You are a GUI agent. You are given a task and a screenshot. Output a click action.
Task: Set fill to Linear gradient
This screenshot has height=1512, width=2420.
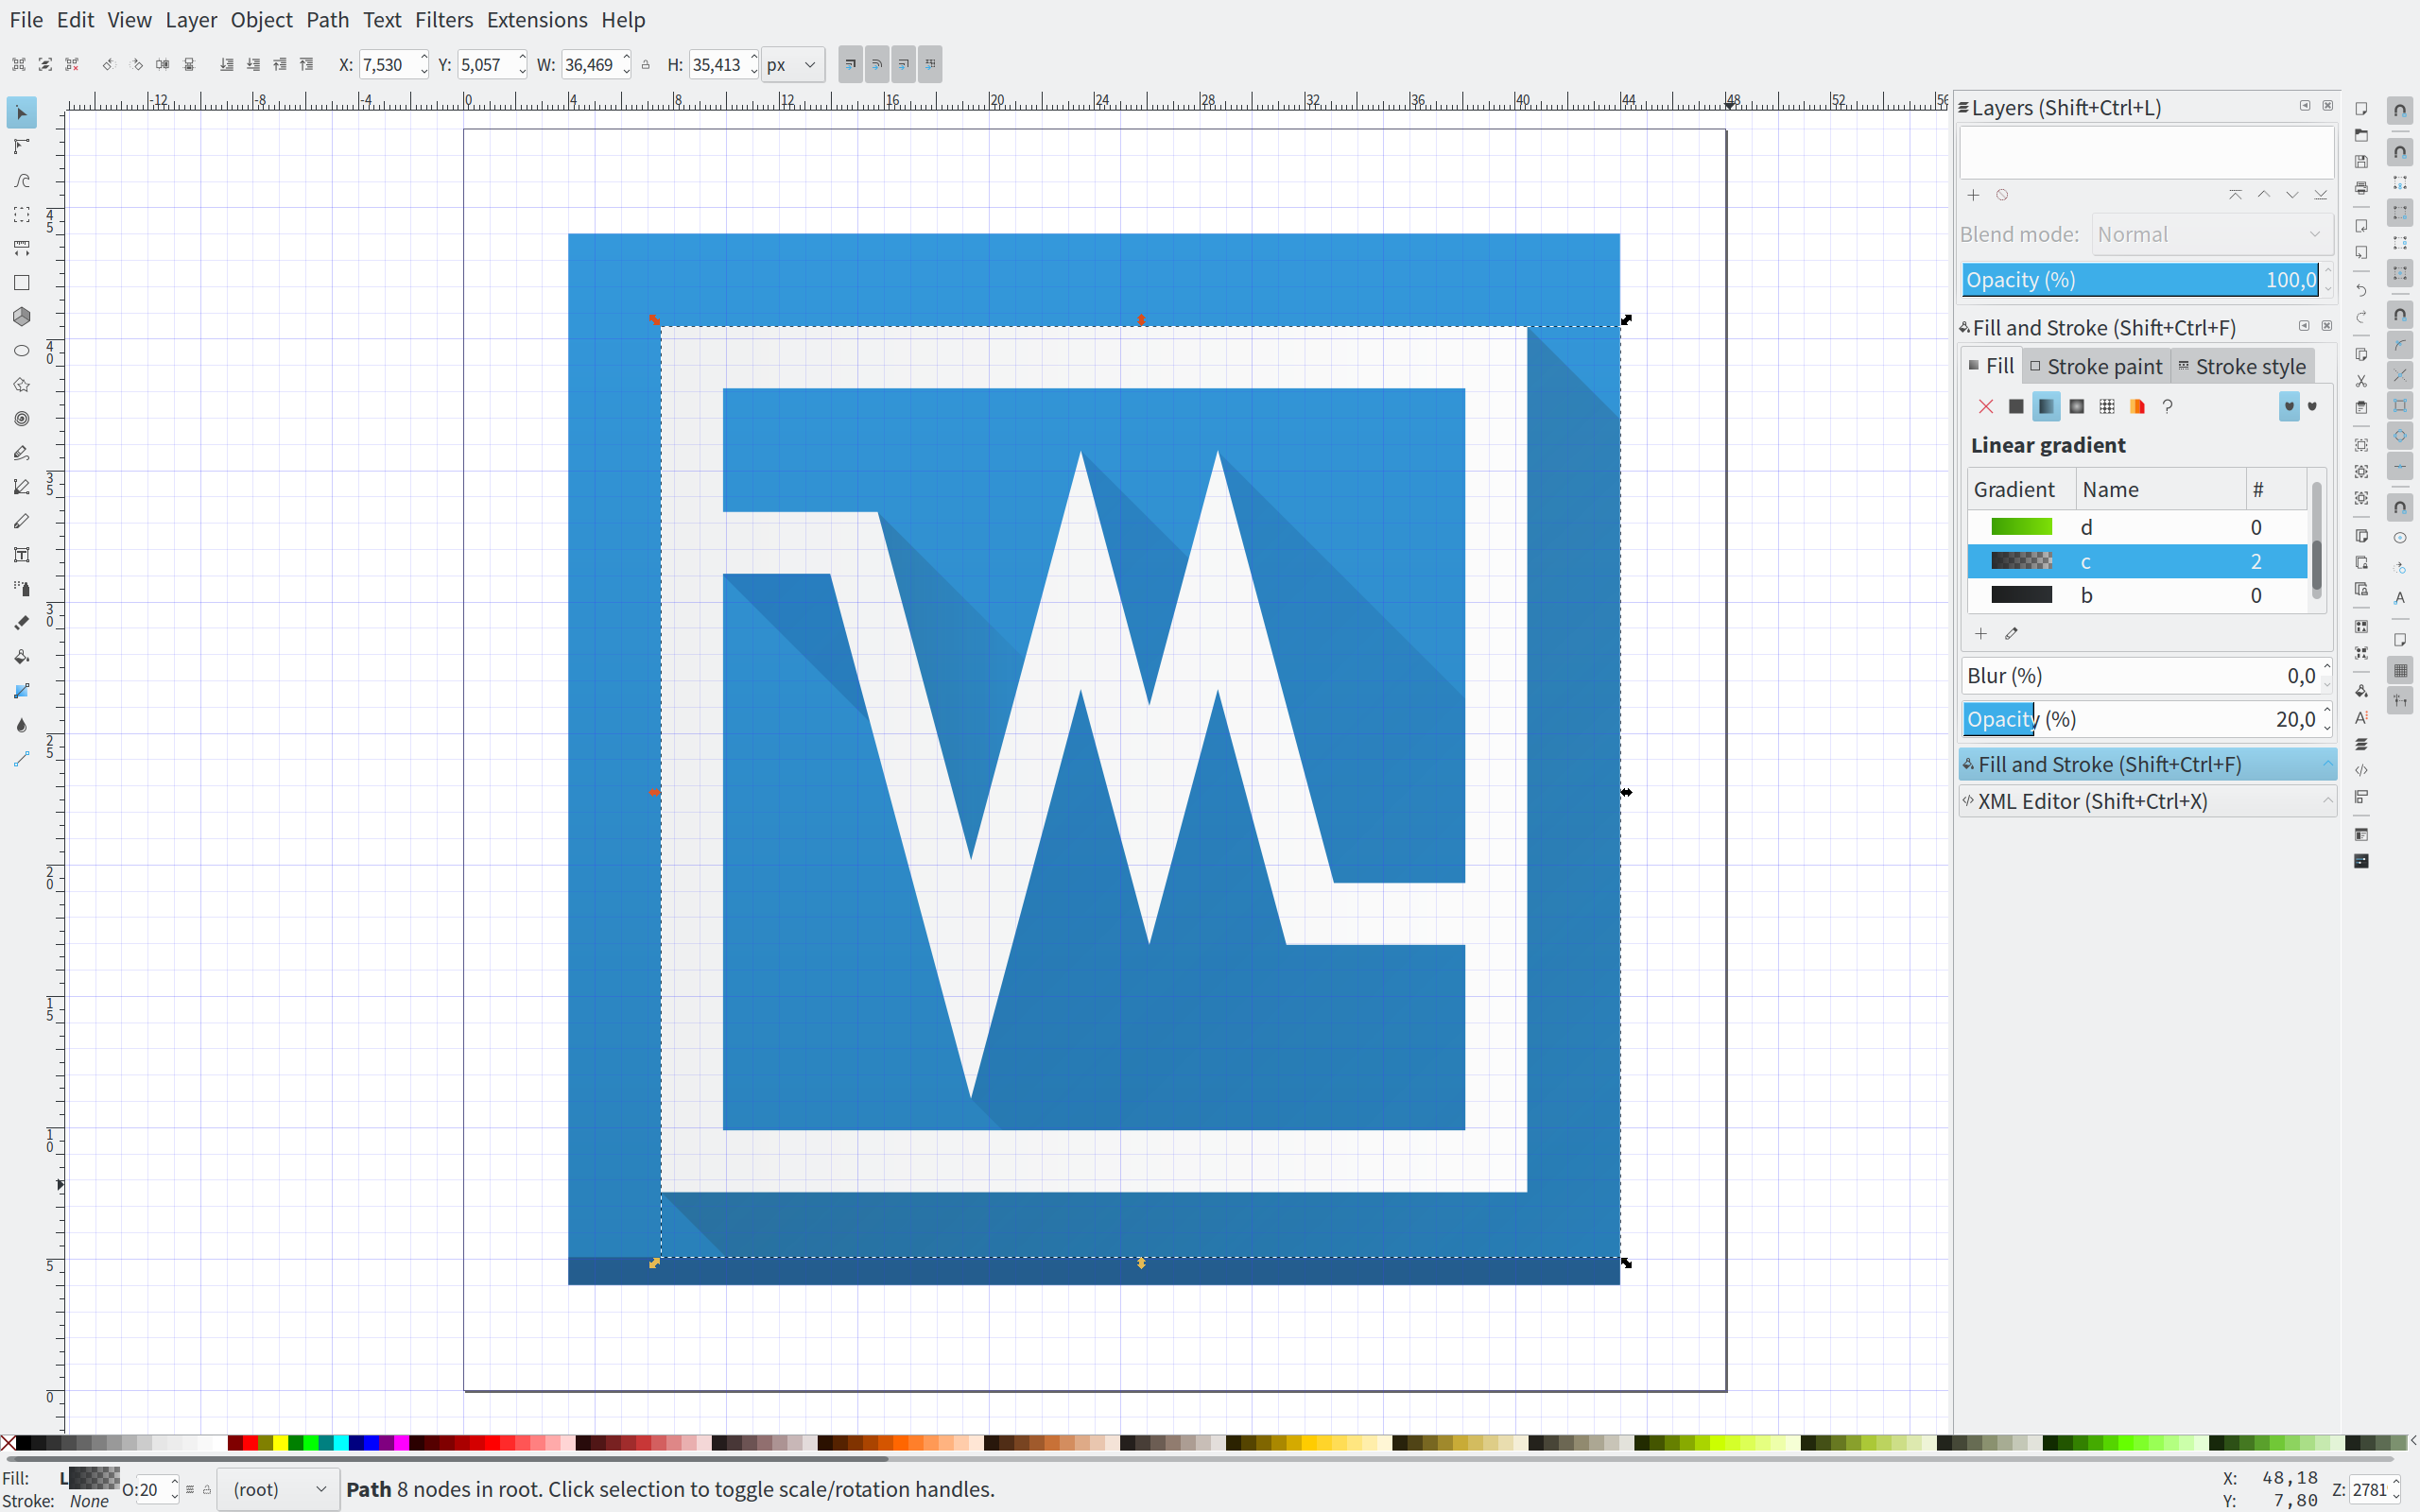(x=2046, y=406)
